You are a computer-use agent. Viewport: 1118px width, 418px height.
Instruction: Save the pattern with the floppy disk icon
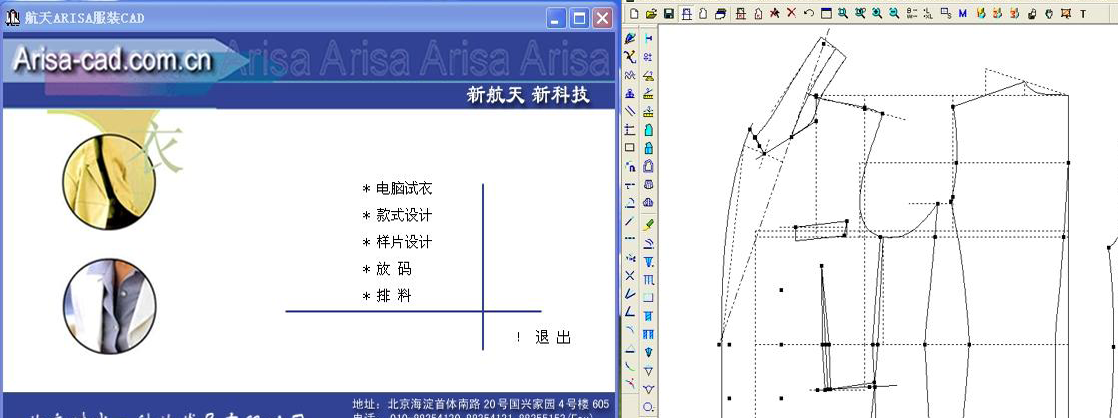click(x=669, y=14)
